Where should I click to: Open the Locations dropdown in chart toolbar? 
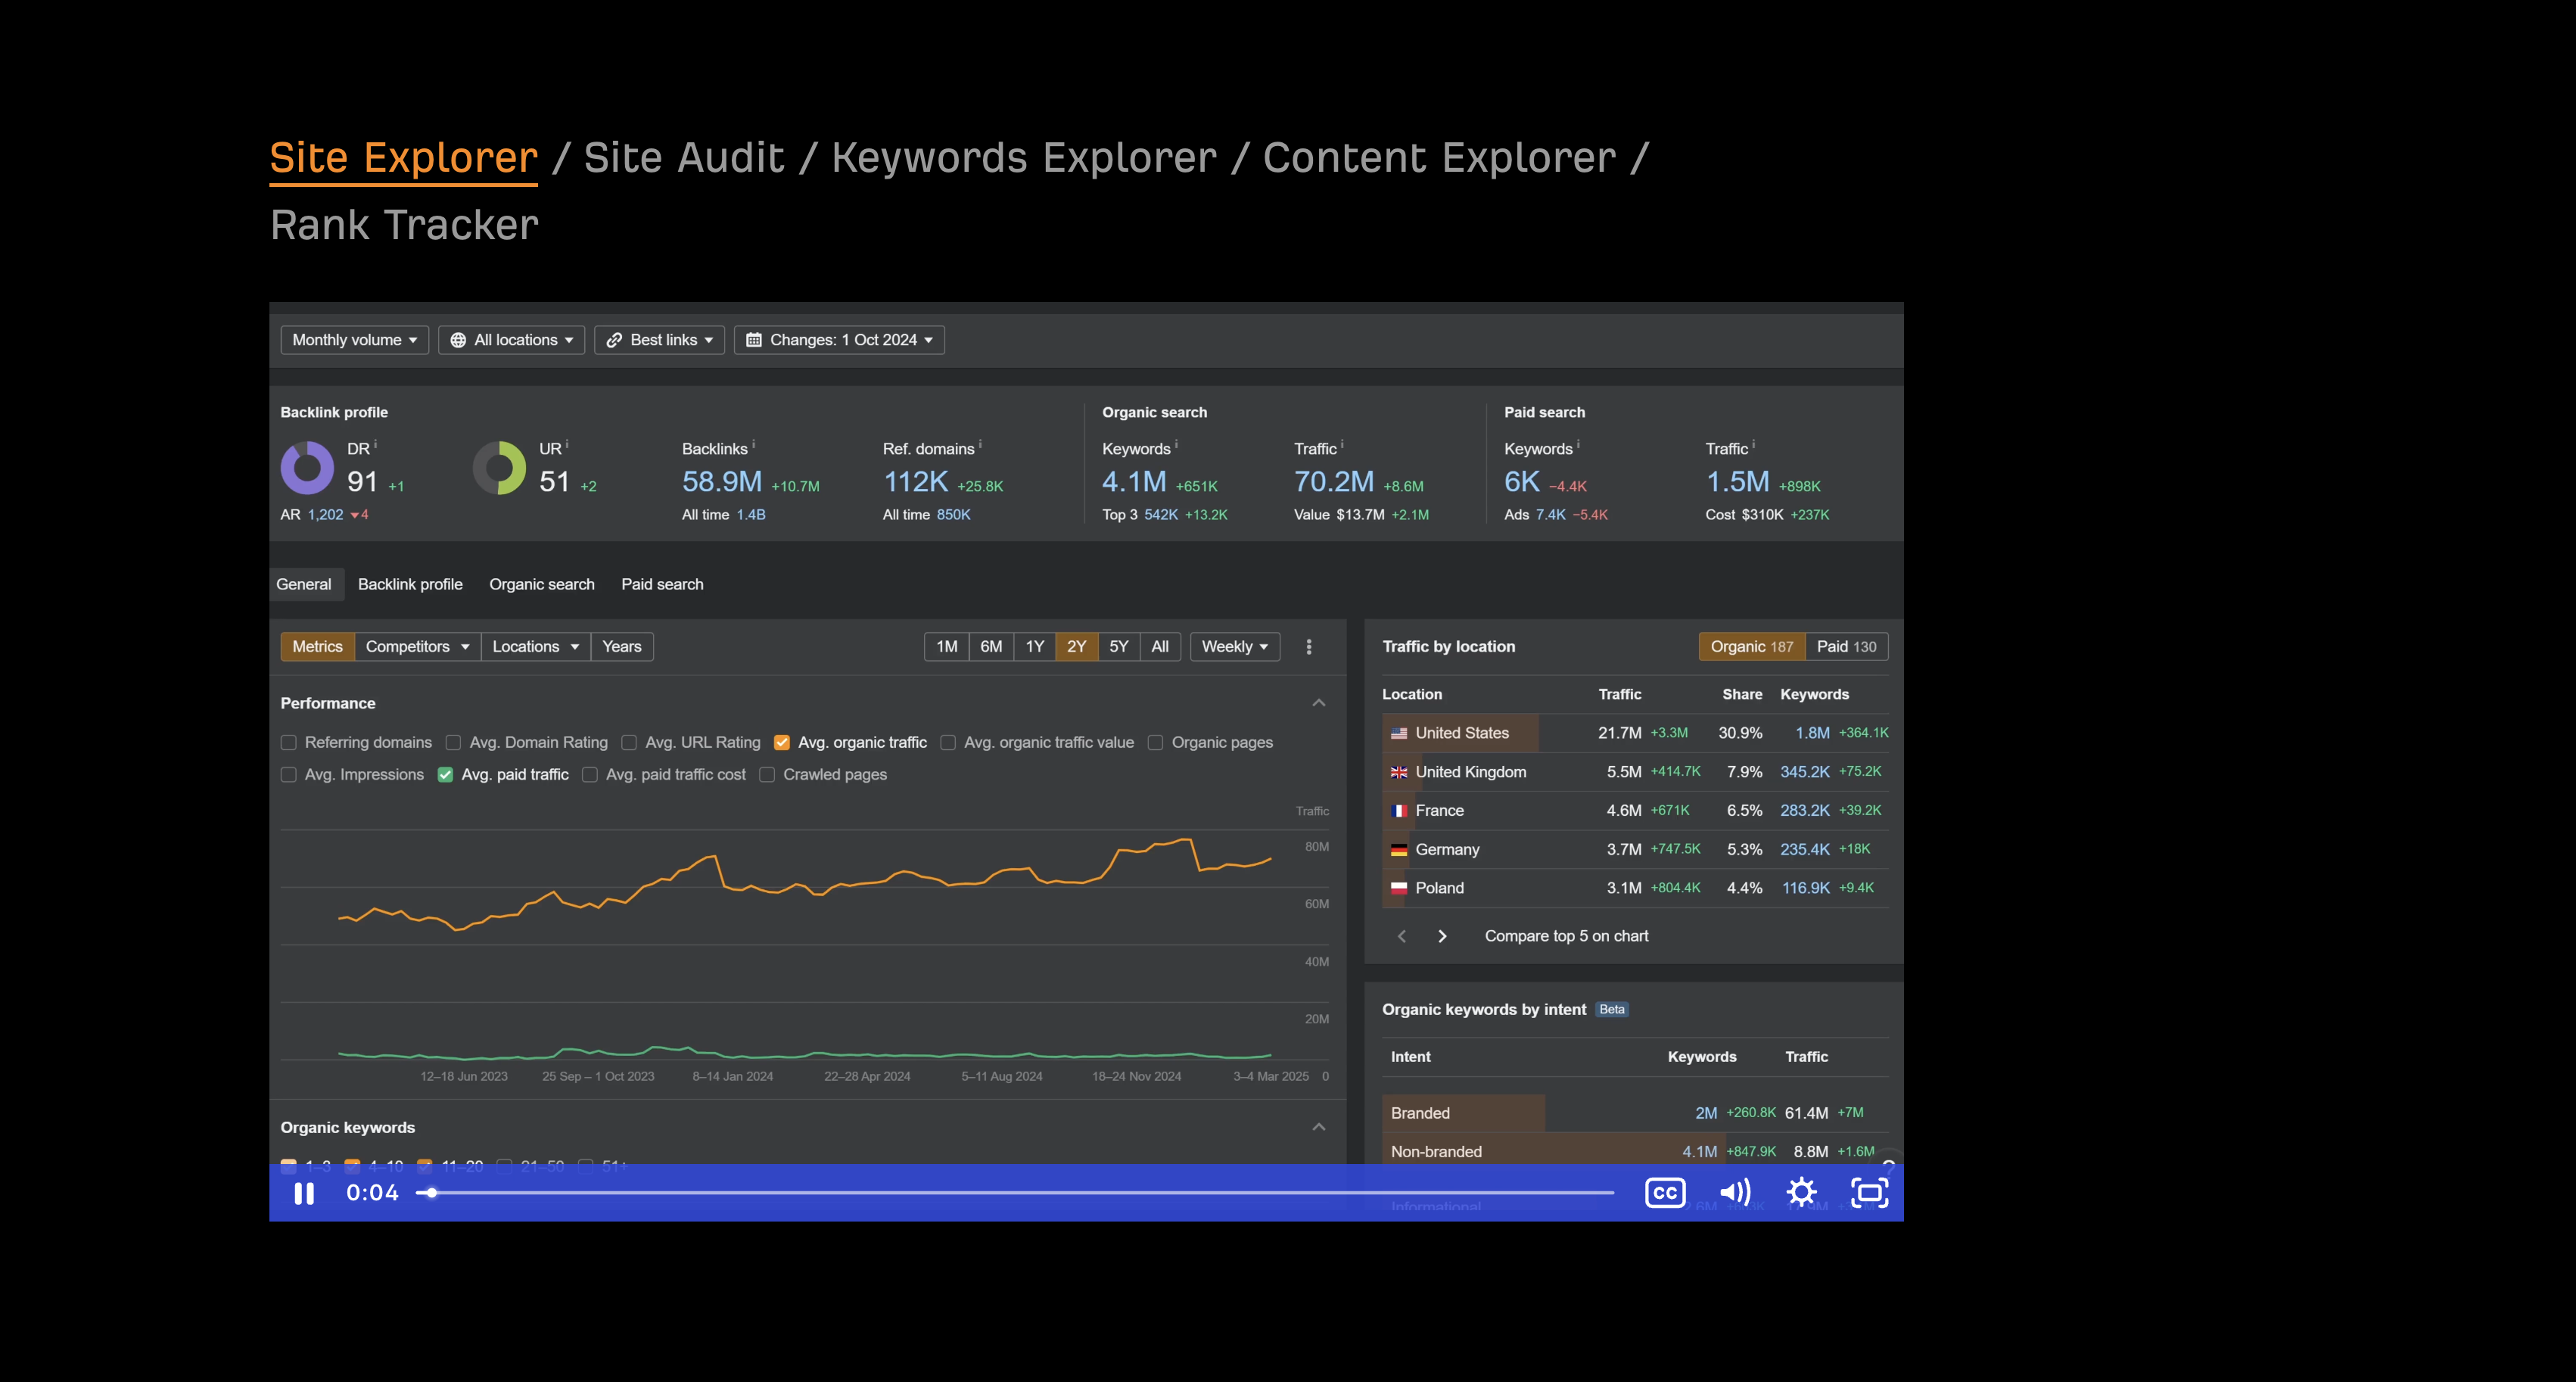click(x=535, y=647)
